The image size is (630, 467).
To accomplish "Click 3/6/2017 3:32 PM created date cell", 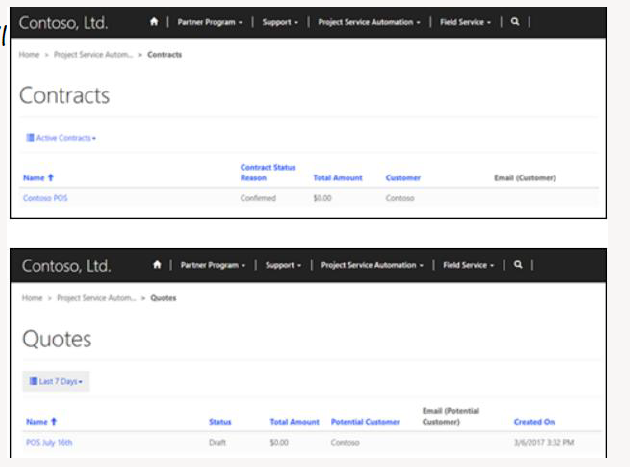I will pos(544,442).
